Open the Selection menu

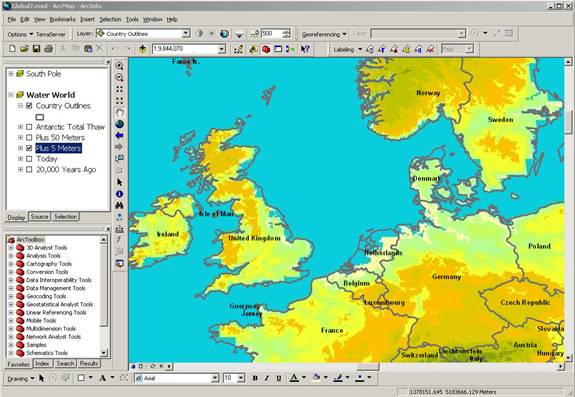coord(110,19)
